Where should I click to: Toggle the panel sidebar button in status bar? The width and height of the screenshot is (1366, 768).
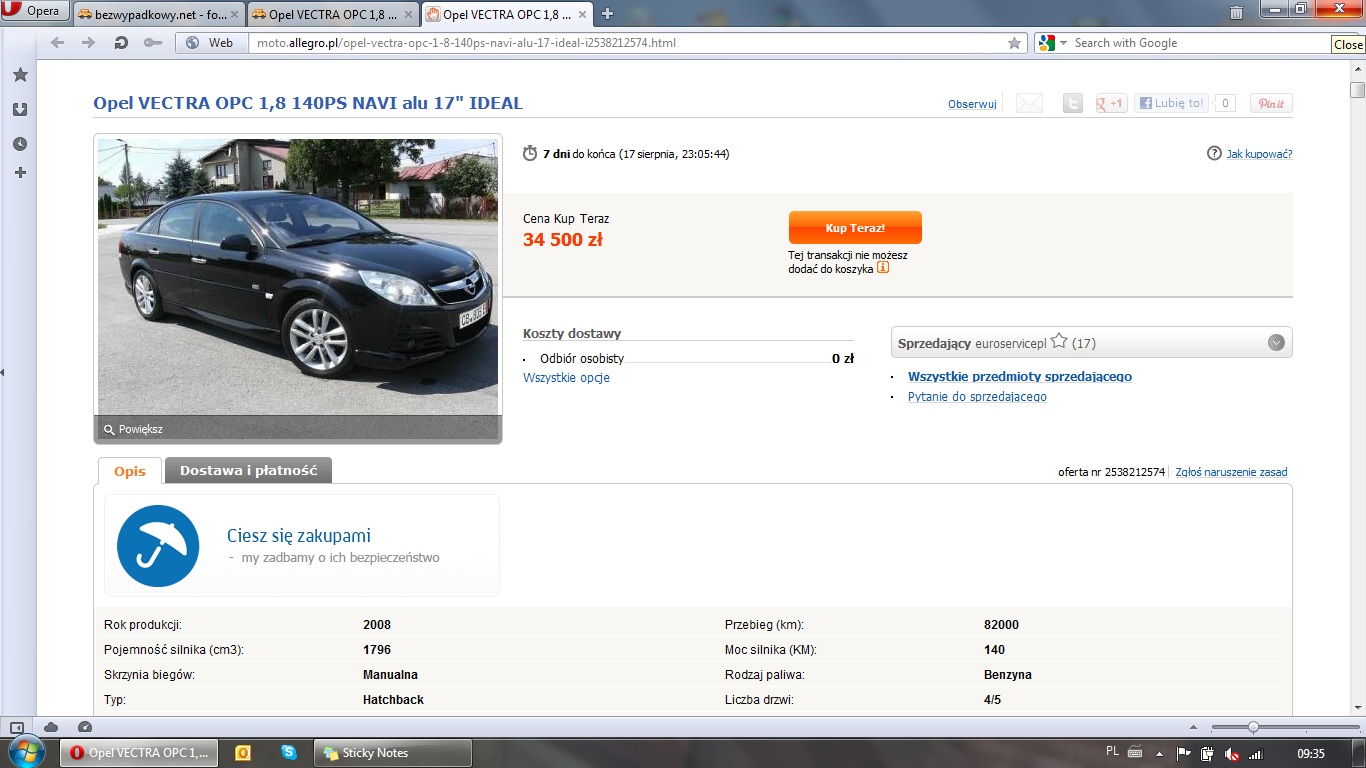(x=16, y=727)
